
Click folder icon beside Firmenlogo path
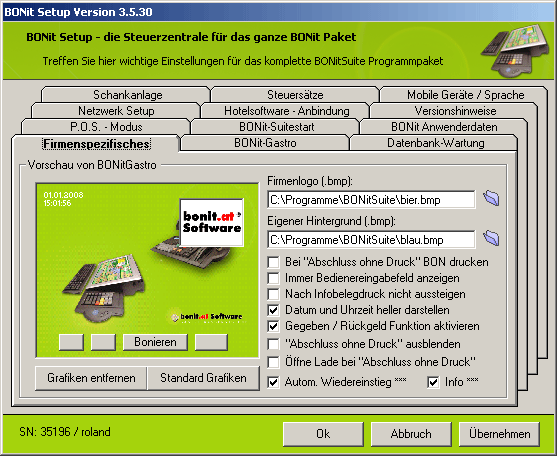pyautogui.click(x=491, y=199)
